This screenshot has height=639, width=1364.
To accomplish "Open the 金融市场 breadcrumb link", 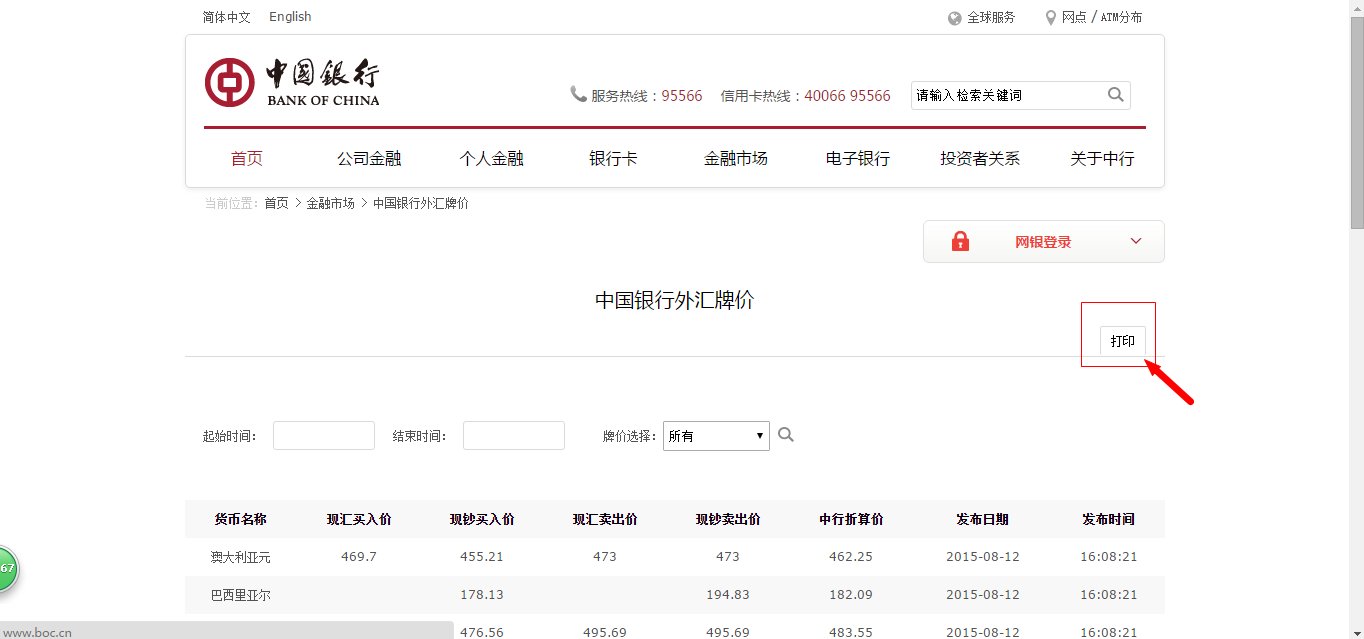I will point(331,202).
